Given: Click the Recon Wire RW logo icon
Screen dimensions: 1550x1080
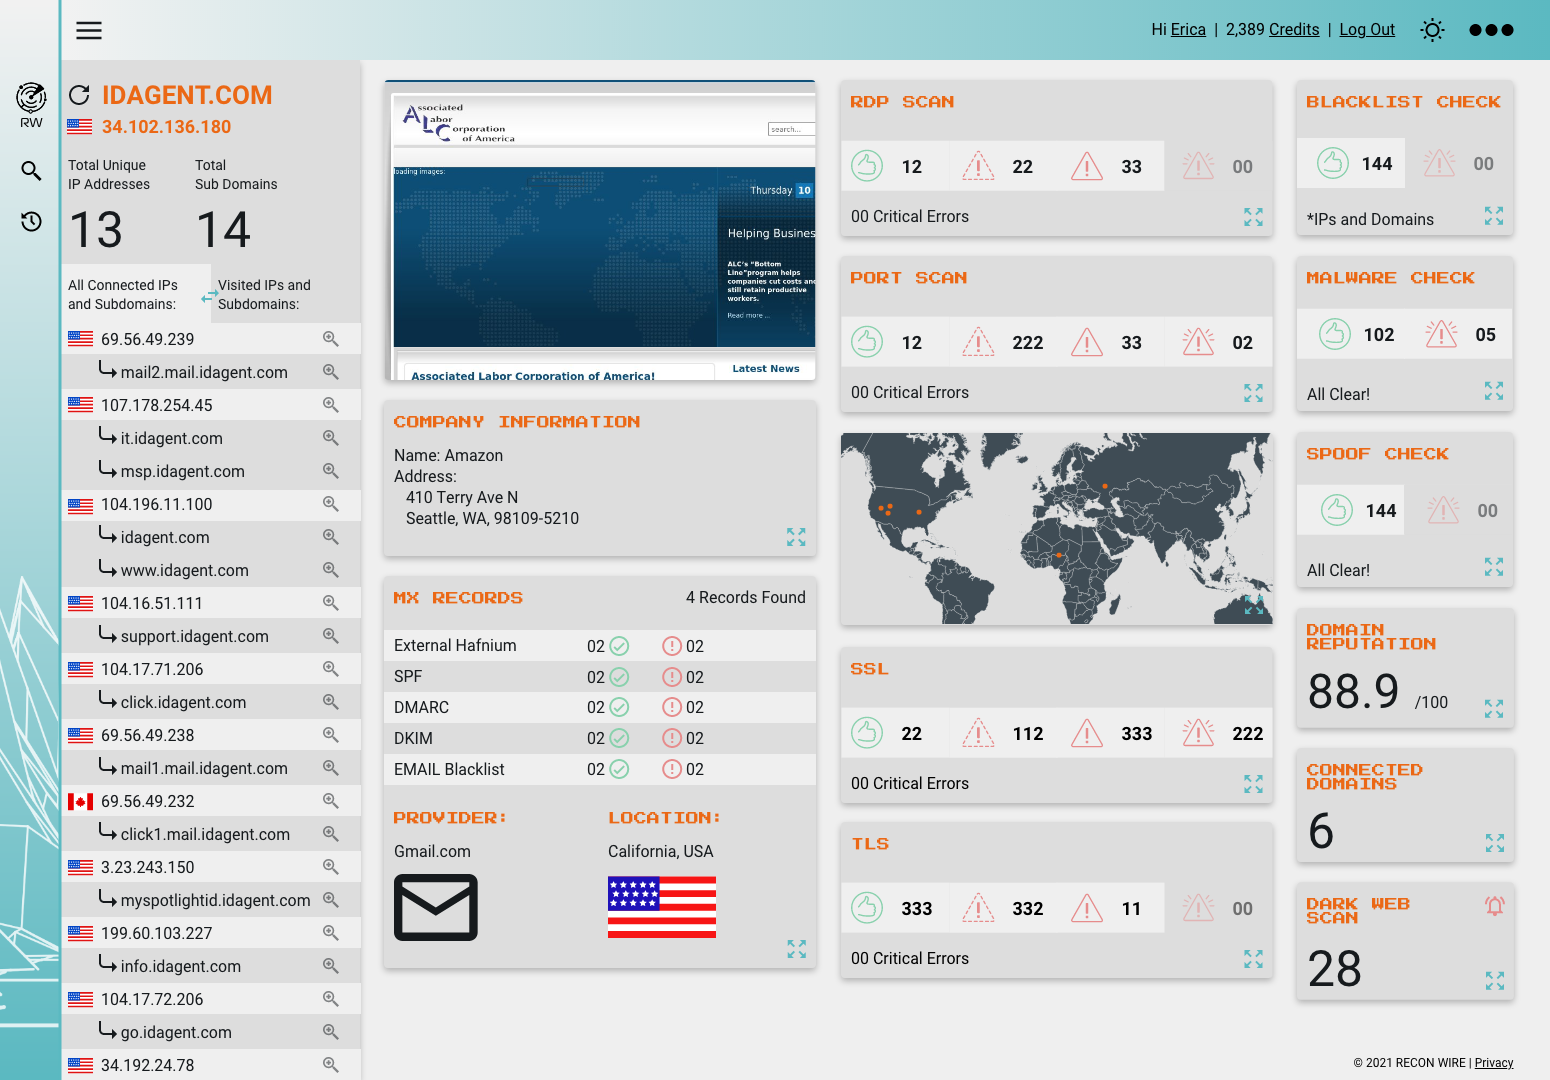Looking at the screenshot, I should (31, 105).
